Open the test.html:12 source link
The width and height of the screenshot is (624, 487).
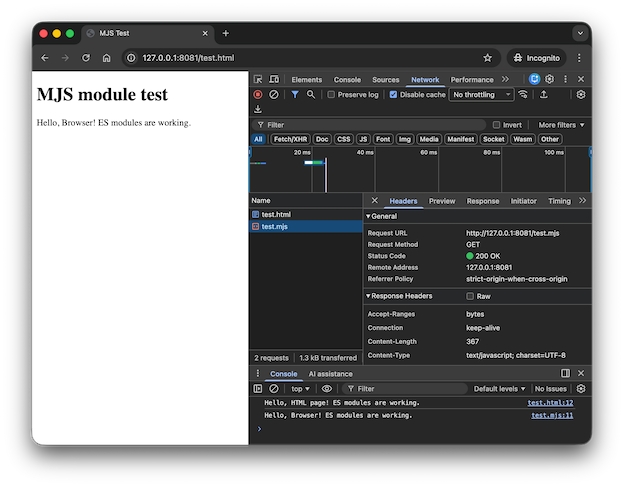click(550, 403)
